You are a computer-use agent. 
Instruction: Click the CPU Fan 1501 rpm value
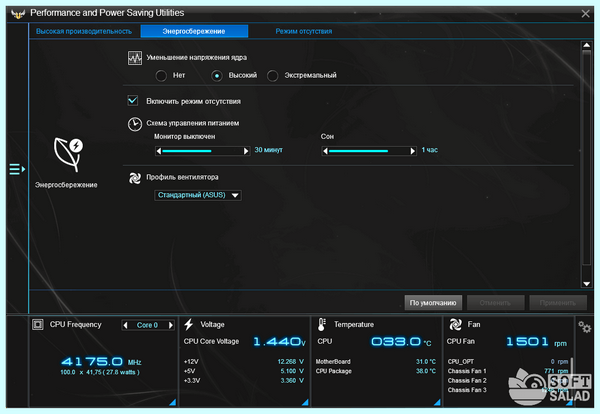[527, 341]
